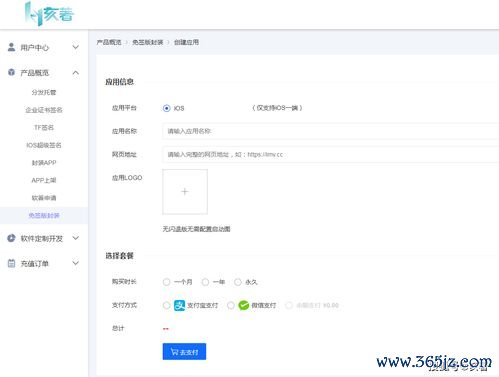Open APP上架 in the sidebar
Image resolution: width=499 pixels, height=377 pixels.
pos(44,180)
